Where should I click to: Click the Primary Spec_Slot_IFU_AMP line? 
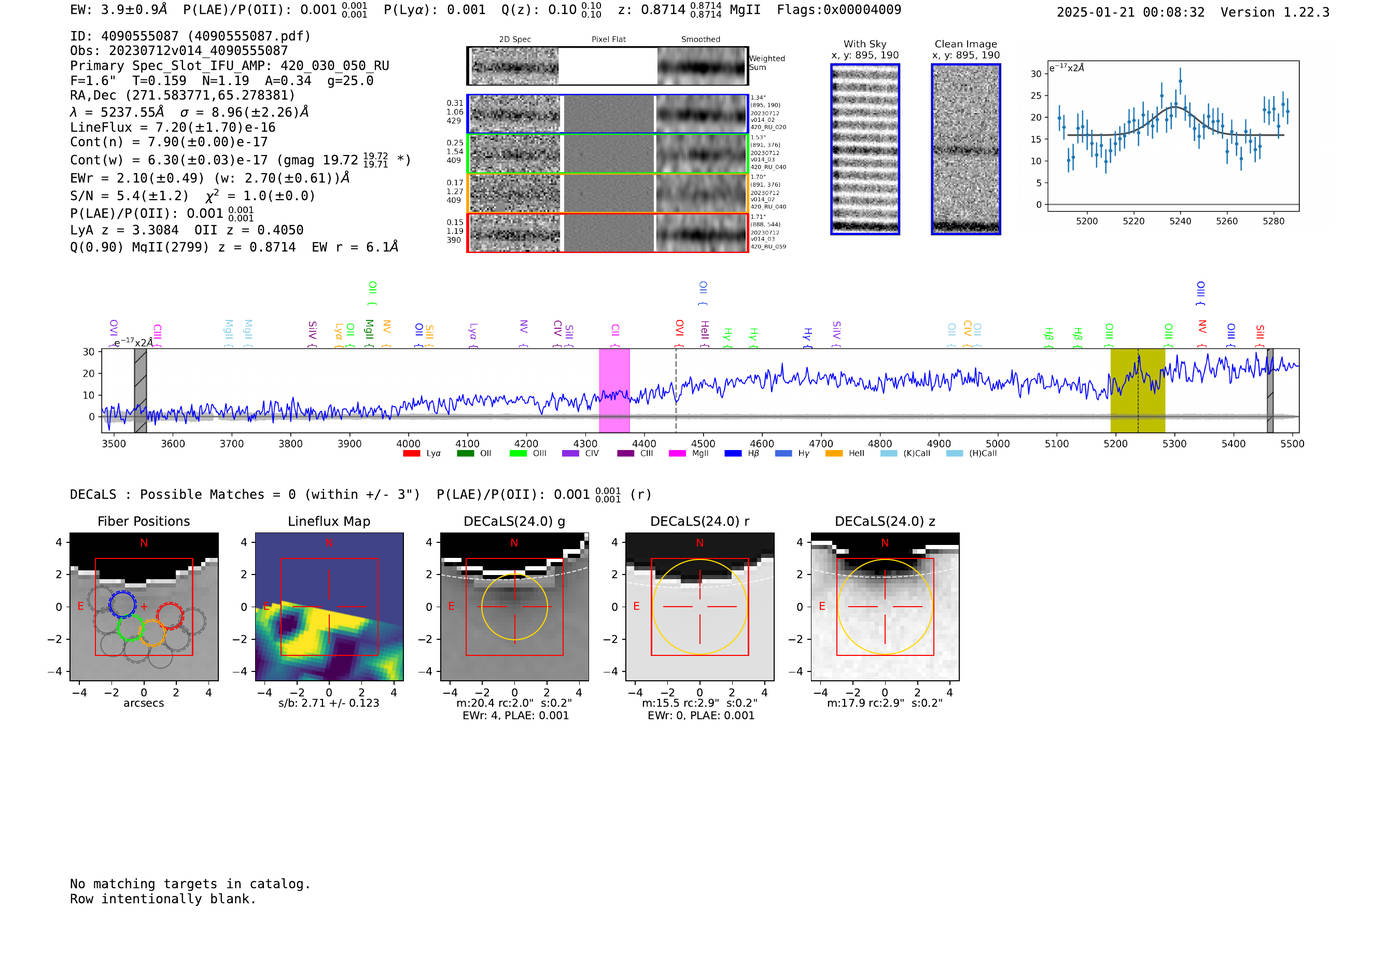coord(230,66)
